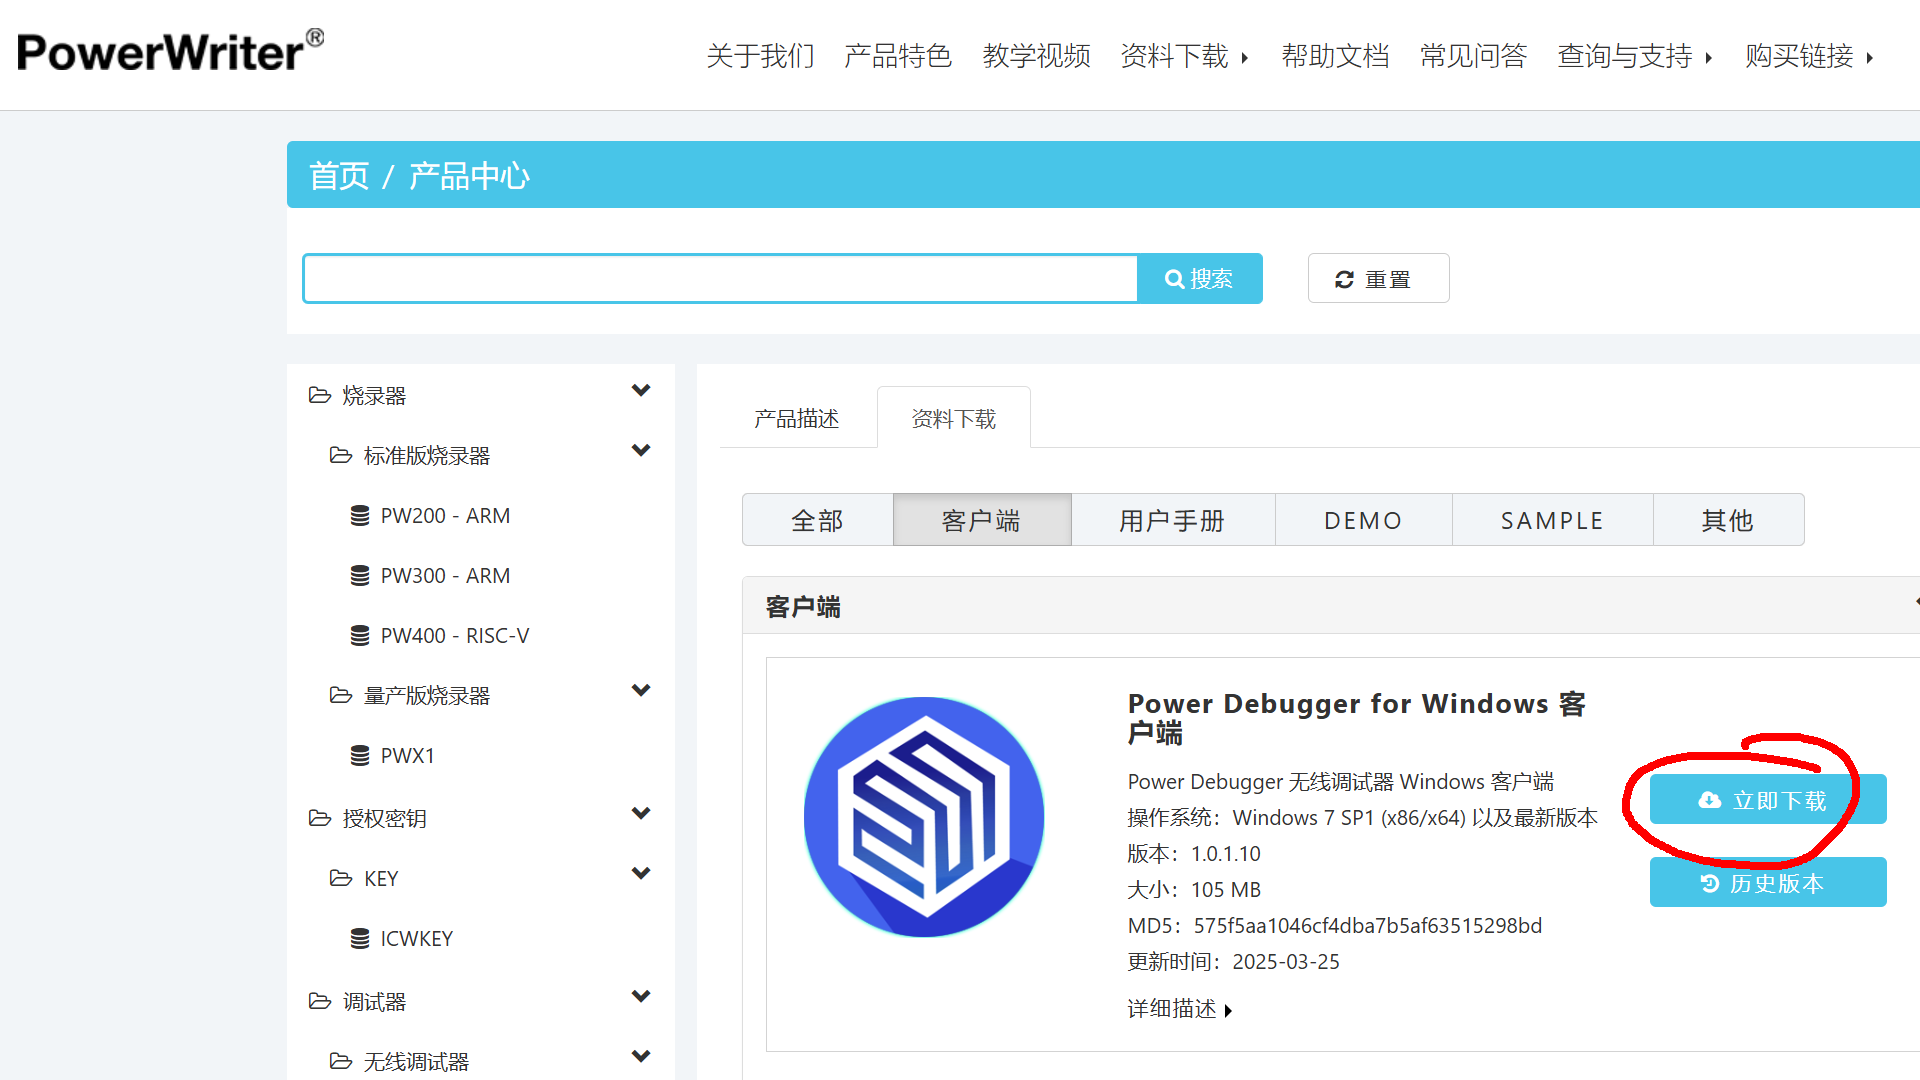Open the 详细描述 link
The width and height of the screenshot is (1920, 1080).
click(x=1172, y=1009)
